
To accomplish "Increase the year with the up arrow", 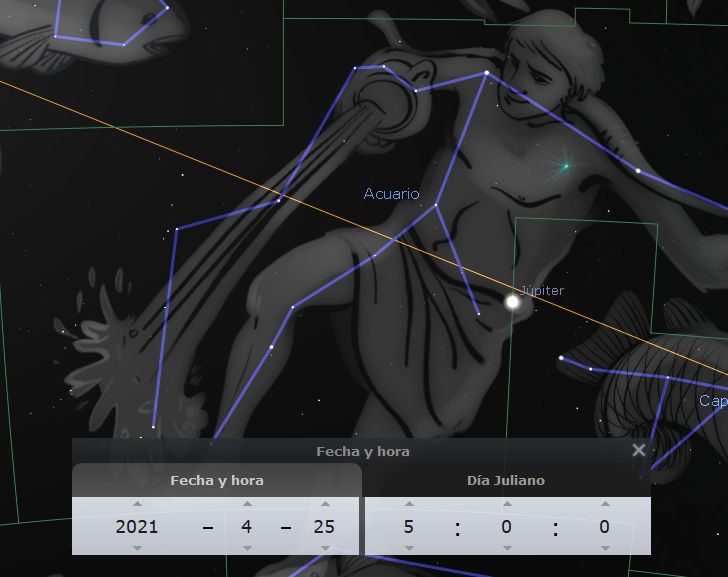I will point(137,503).
